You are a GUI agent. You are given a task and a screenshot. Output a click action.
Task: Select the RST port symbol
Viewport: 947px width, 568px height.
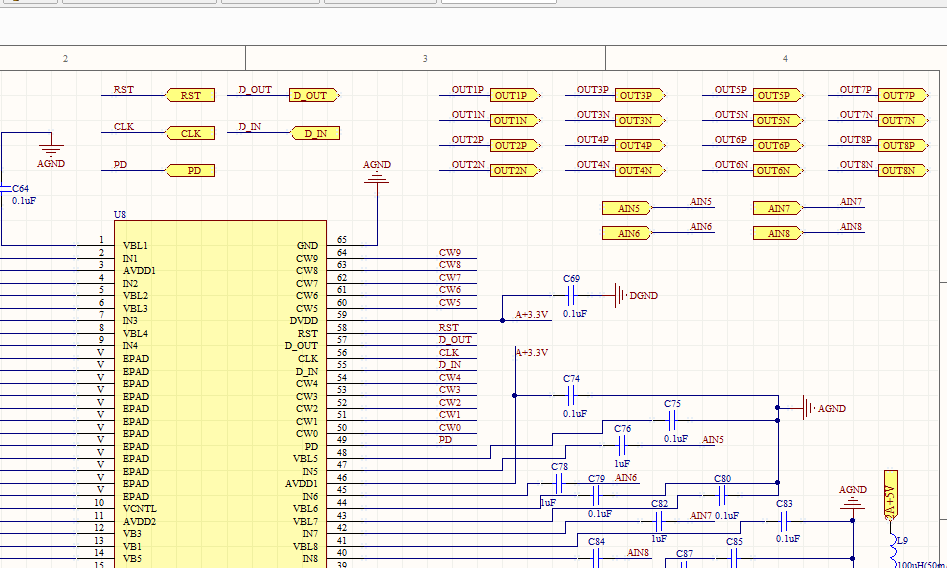click(x=190, y=96)
